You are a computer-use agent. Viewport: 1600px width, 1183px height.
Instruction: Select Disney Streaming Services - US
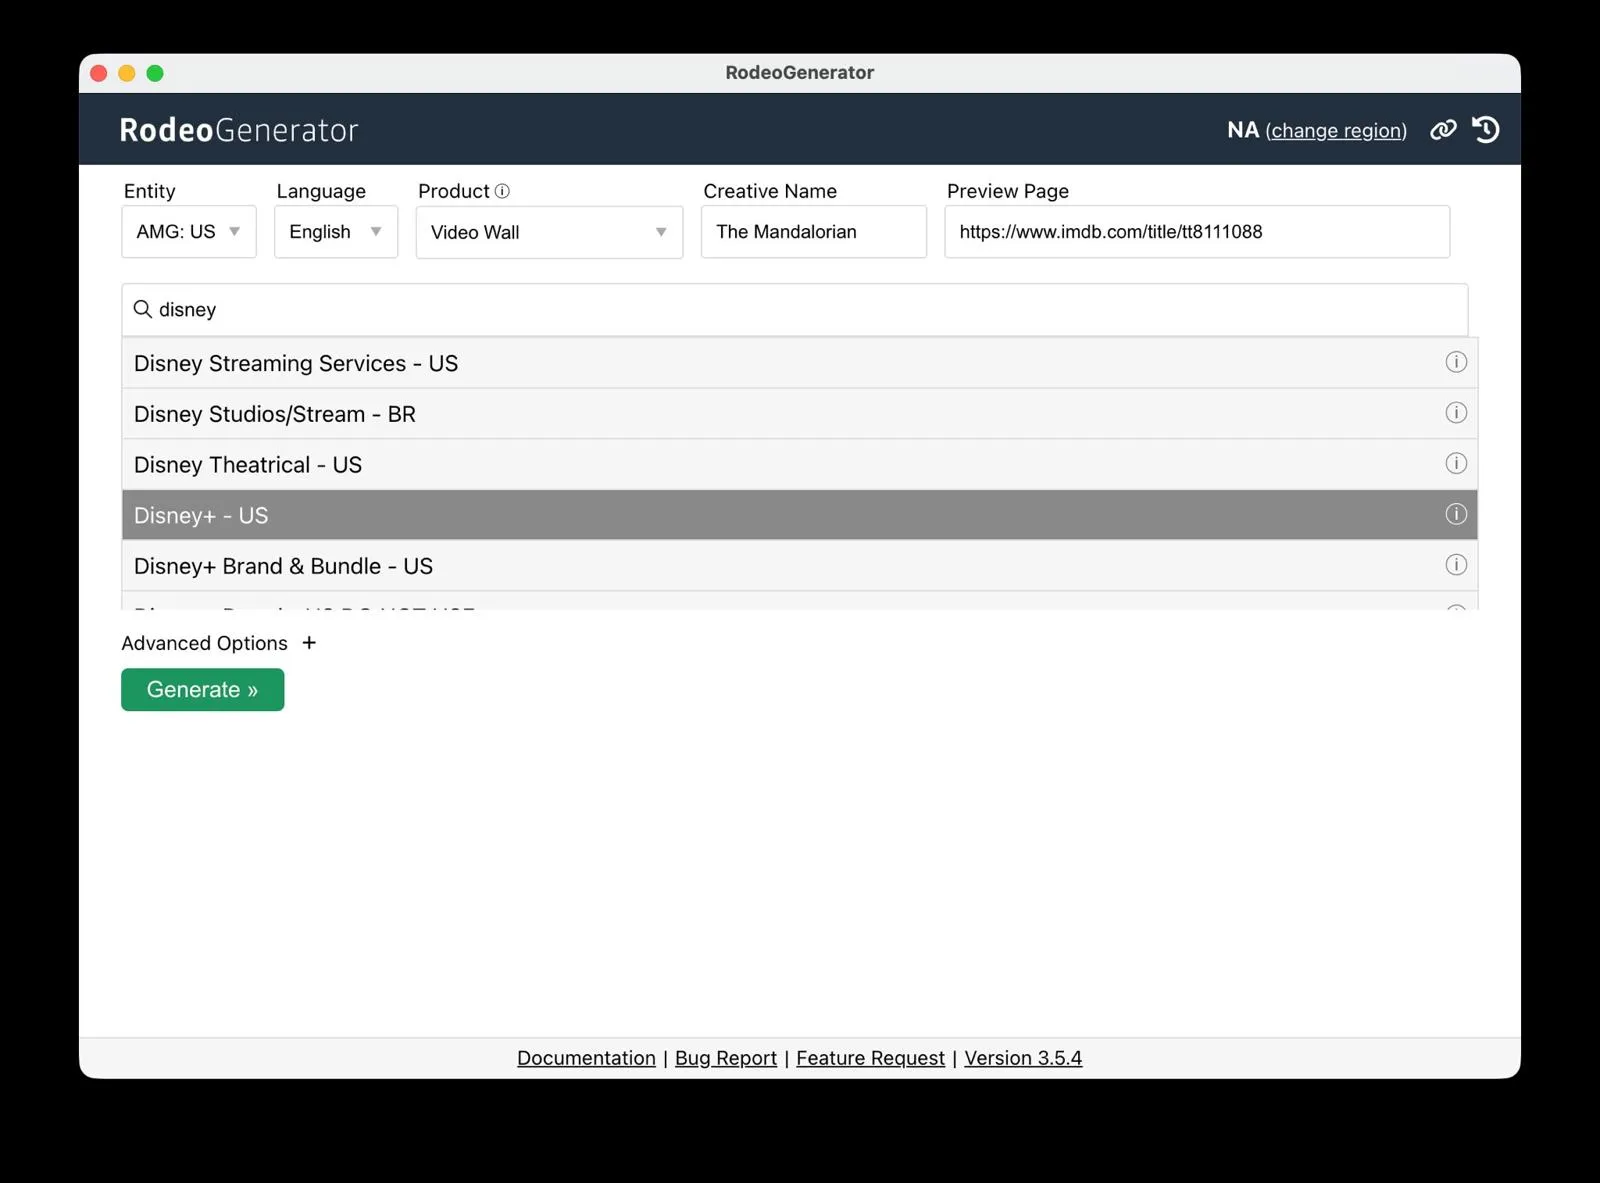click(x=800, y=363)
